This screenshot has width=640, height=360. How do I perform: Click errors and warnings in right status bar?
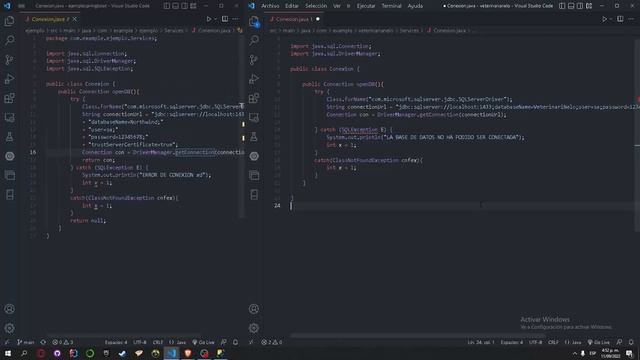tap(271, 342)
